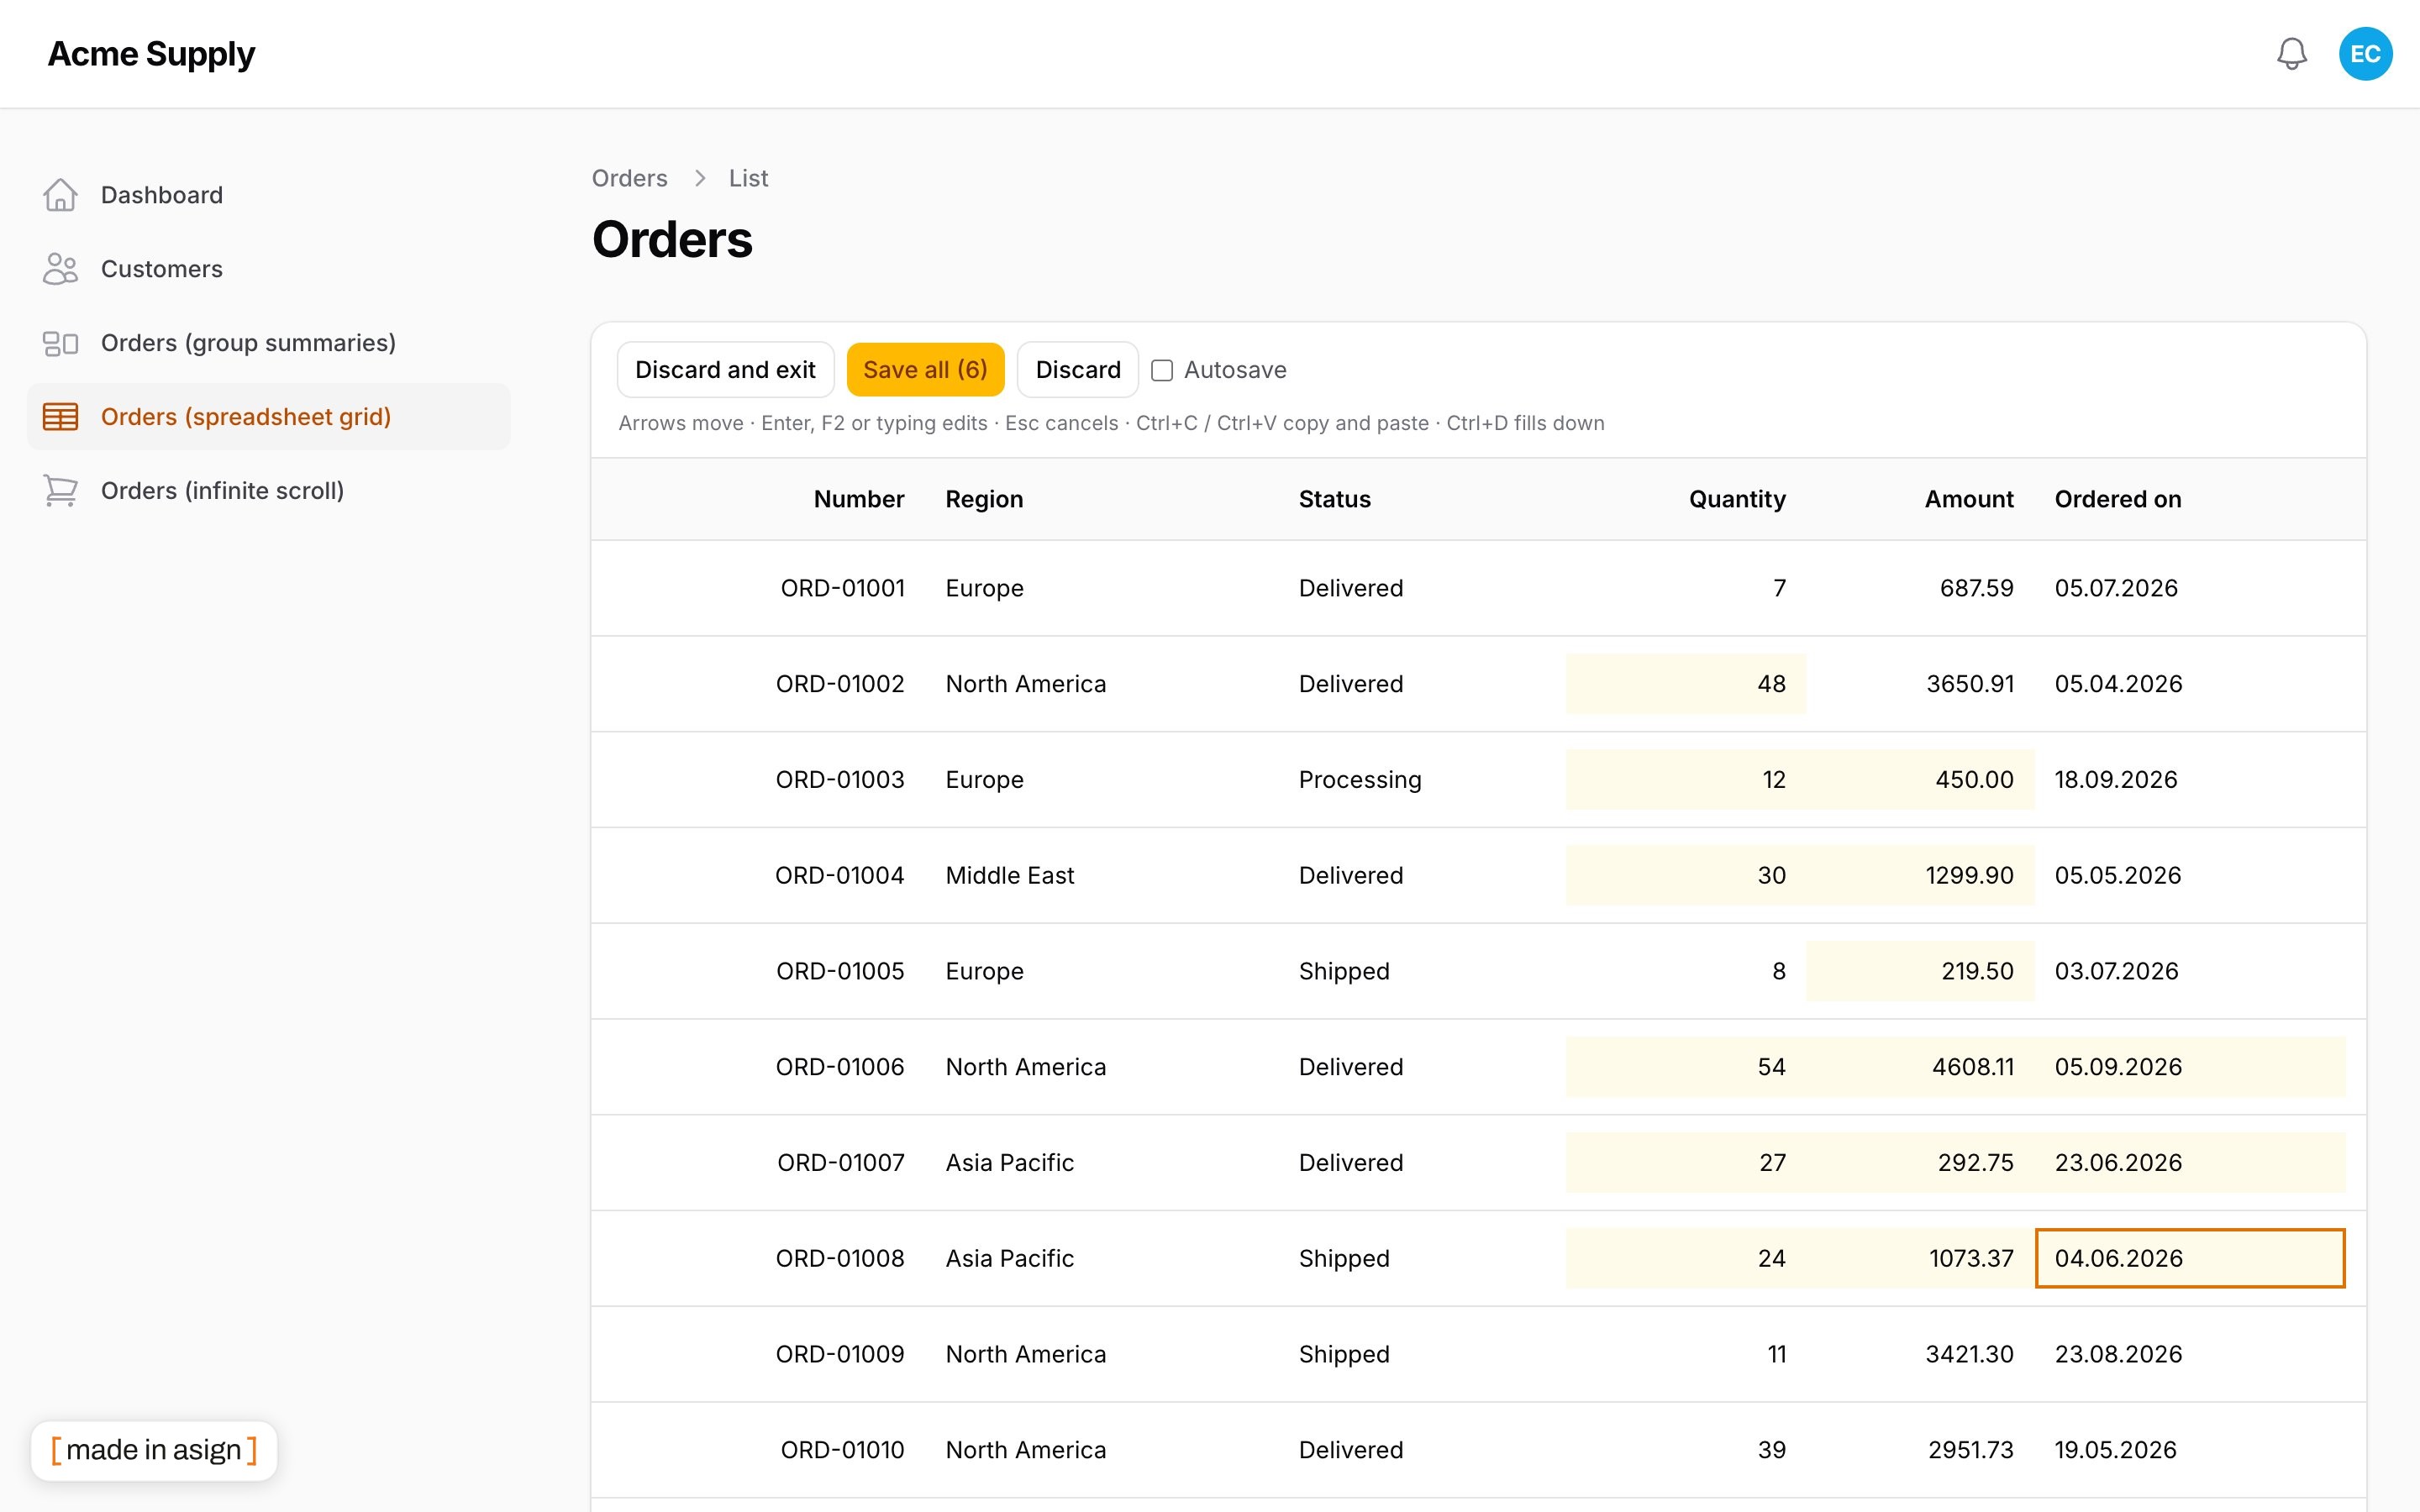The height and width of the screenshot is (1512, 2420).
Task: Open Customers in the sidebar
Action: pos(269,269)
